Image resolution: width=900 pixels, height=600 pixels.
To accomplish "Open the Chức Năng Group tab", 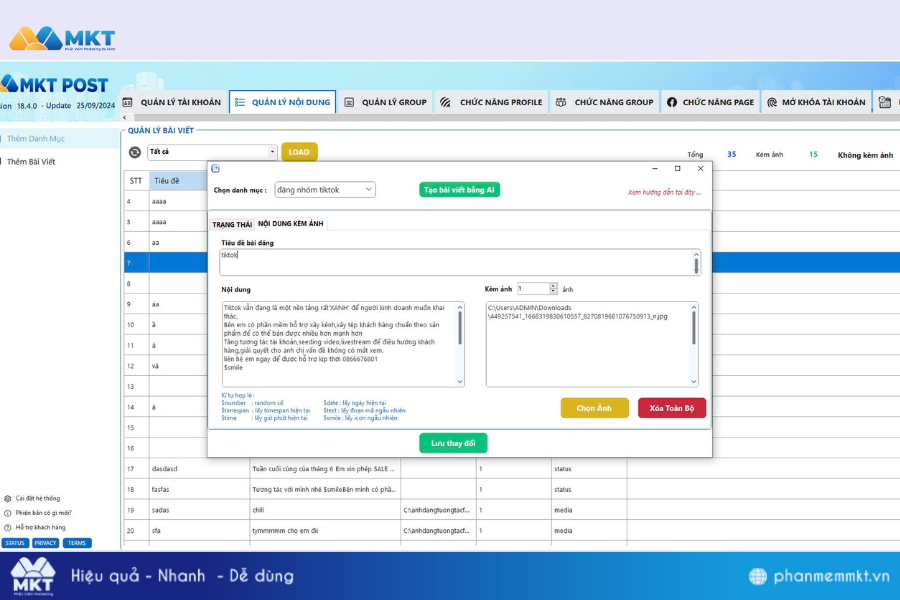I will coord(604,102).
